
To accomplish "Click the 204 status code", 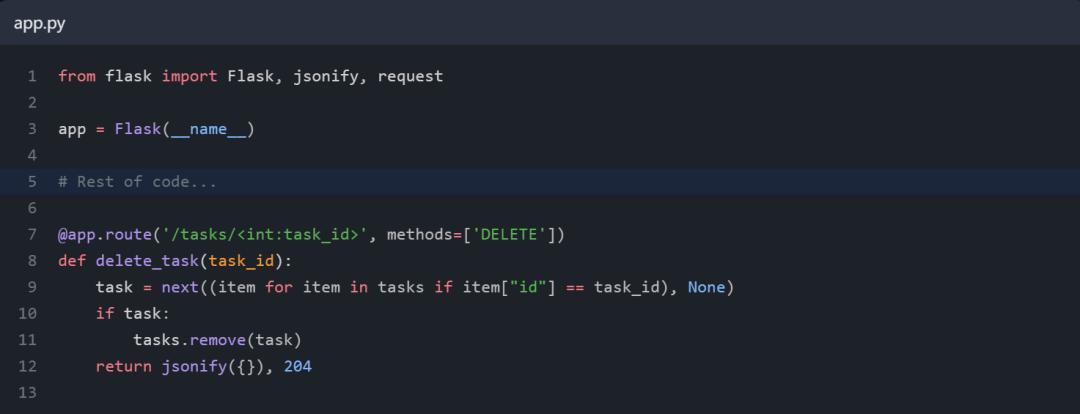I will pyautogui.click(x=298, y=367).
